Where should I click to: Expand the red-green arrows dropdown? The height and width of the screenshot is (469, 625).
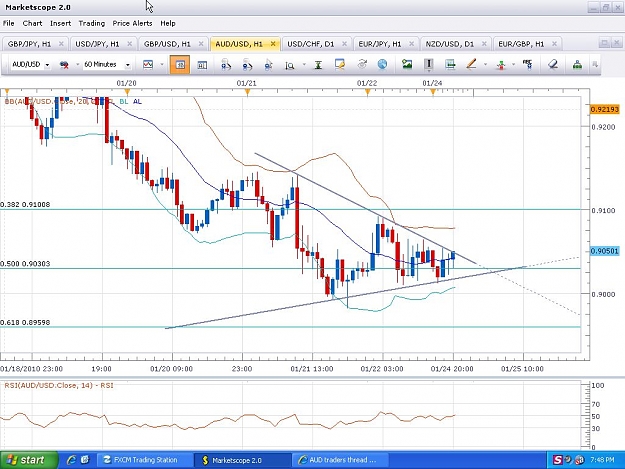pos(514,65)
